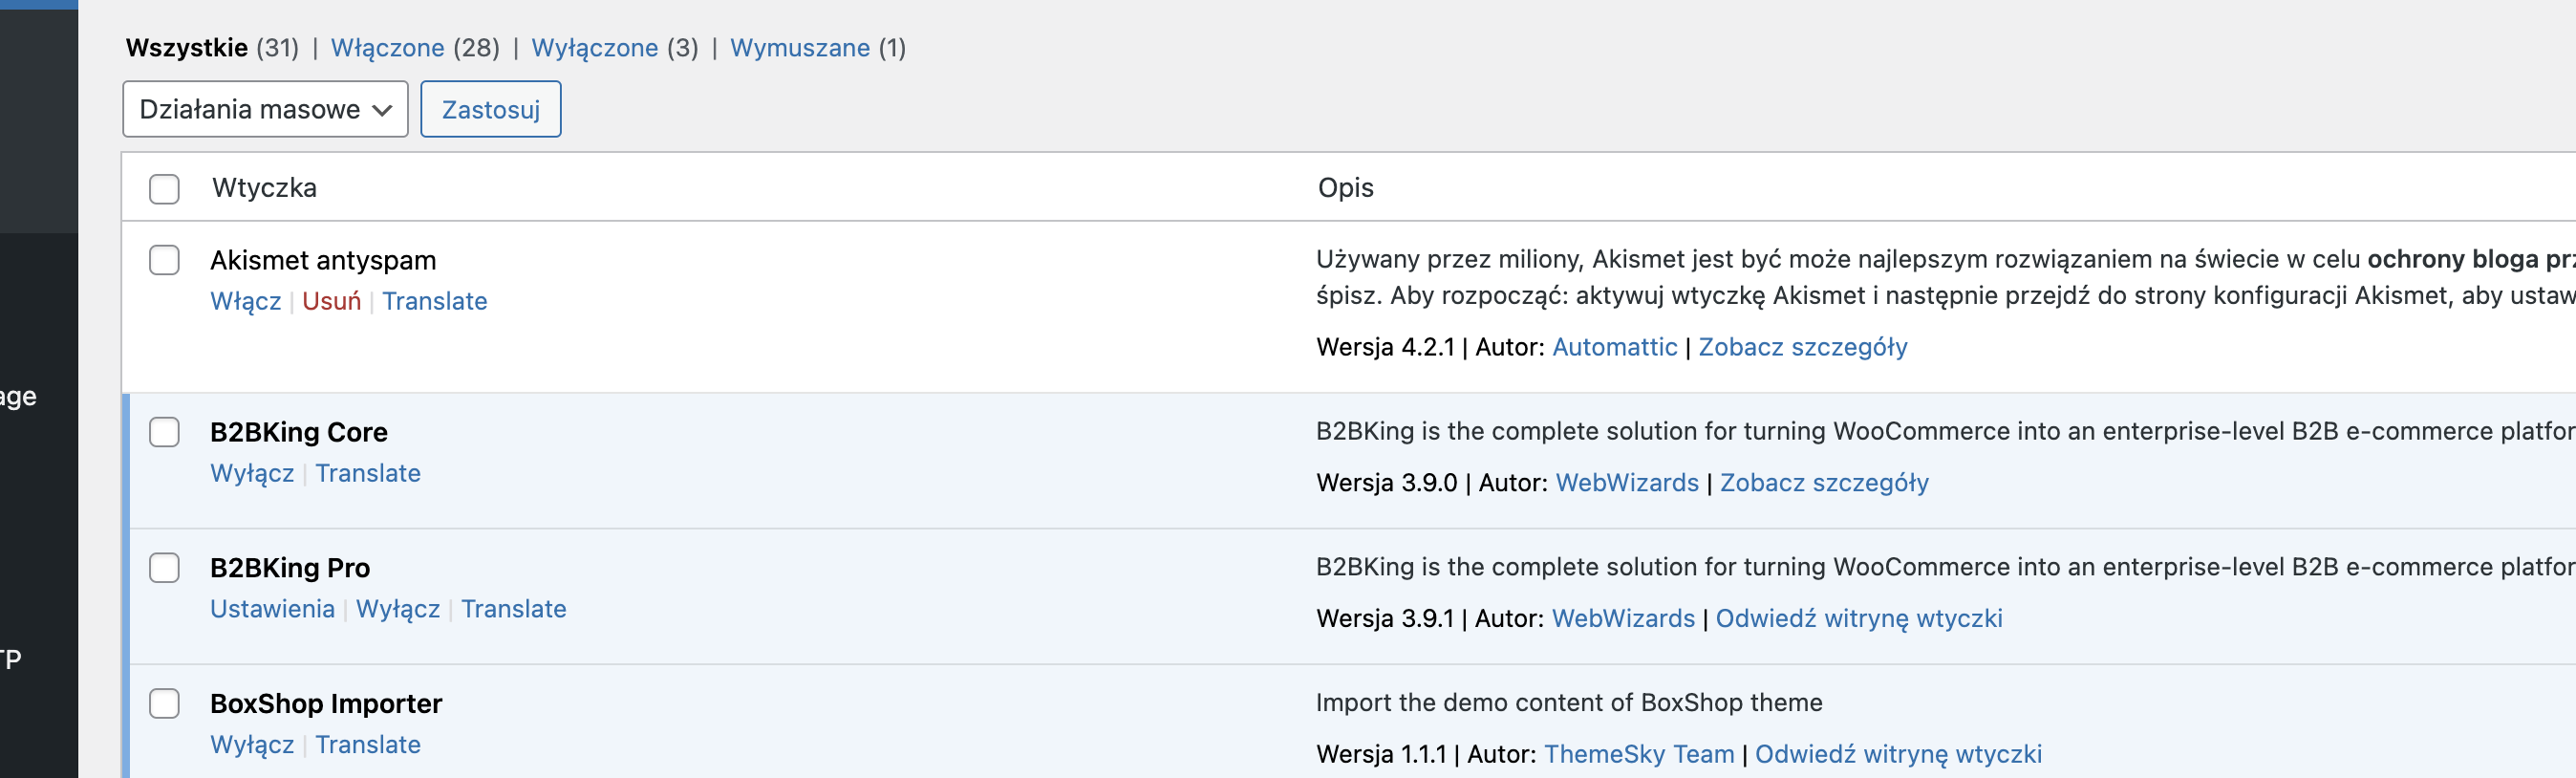The width and height of the screenshot is (2576, 778).
Task: Click the Import the demo content description
Action: coord(1569,703)
